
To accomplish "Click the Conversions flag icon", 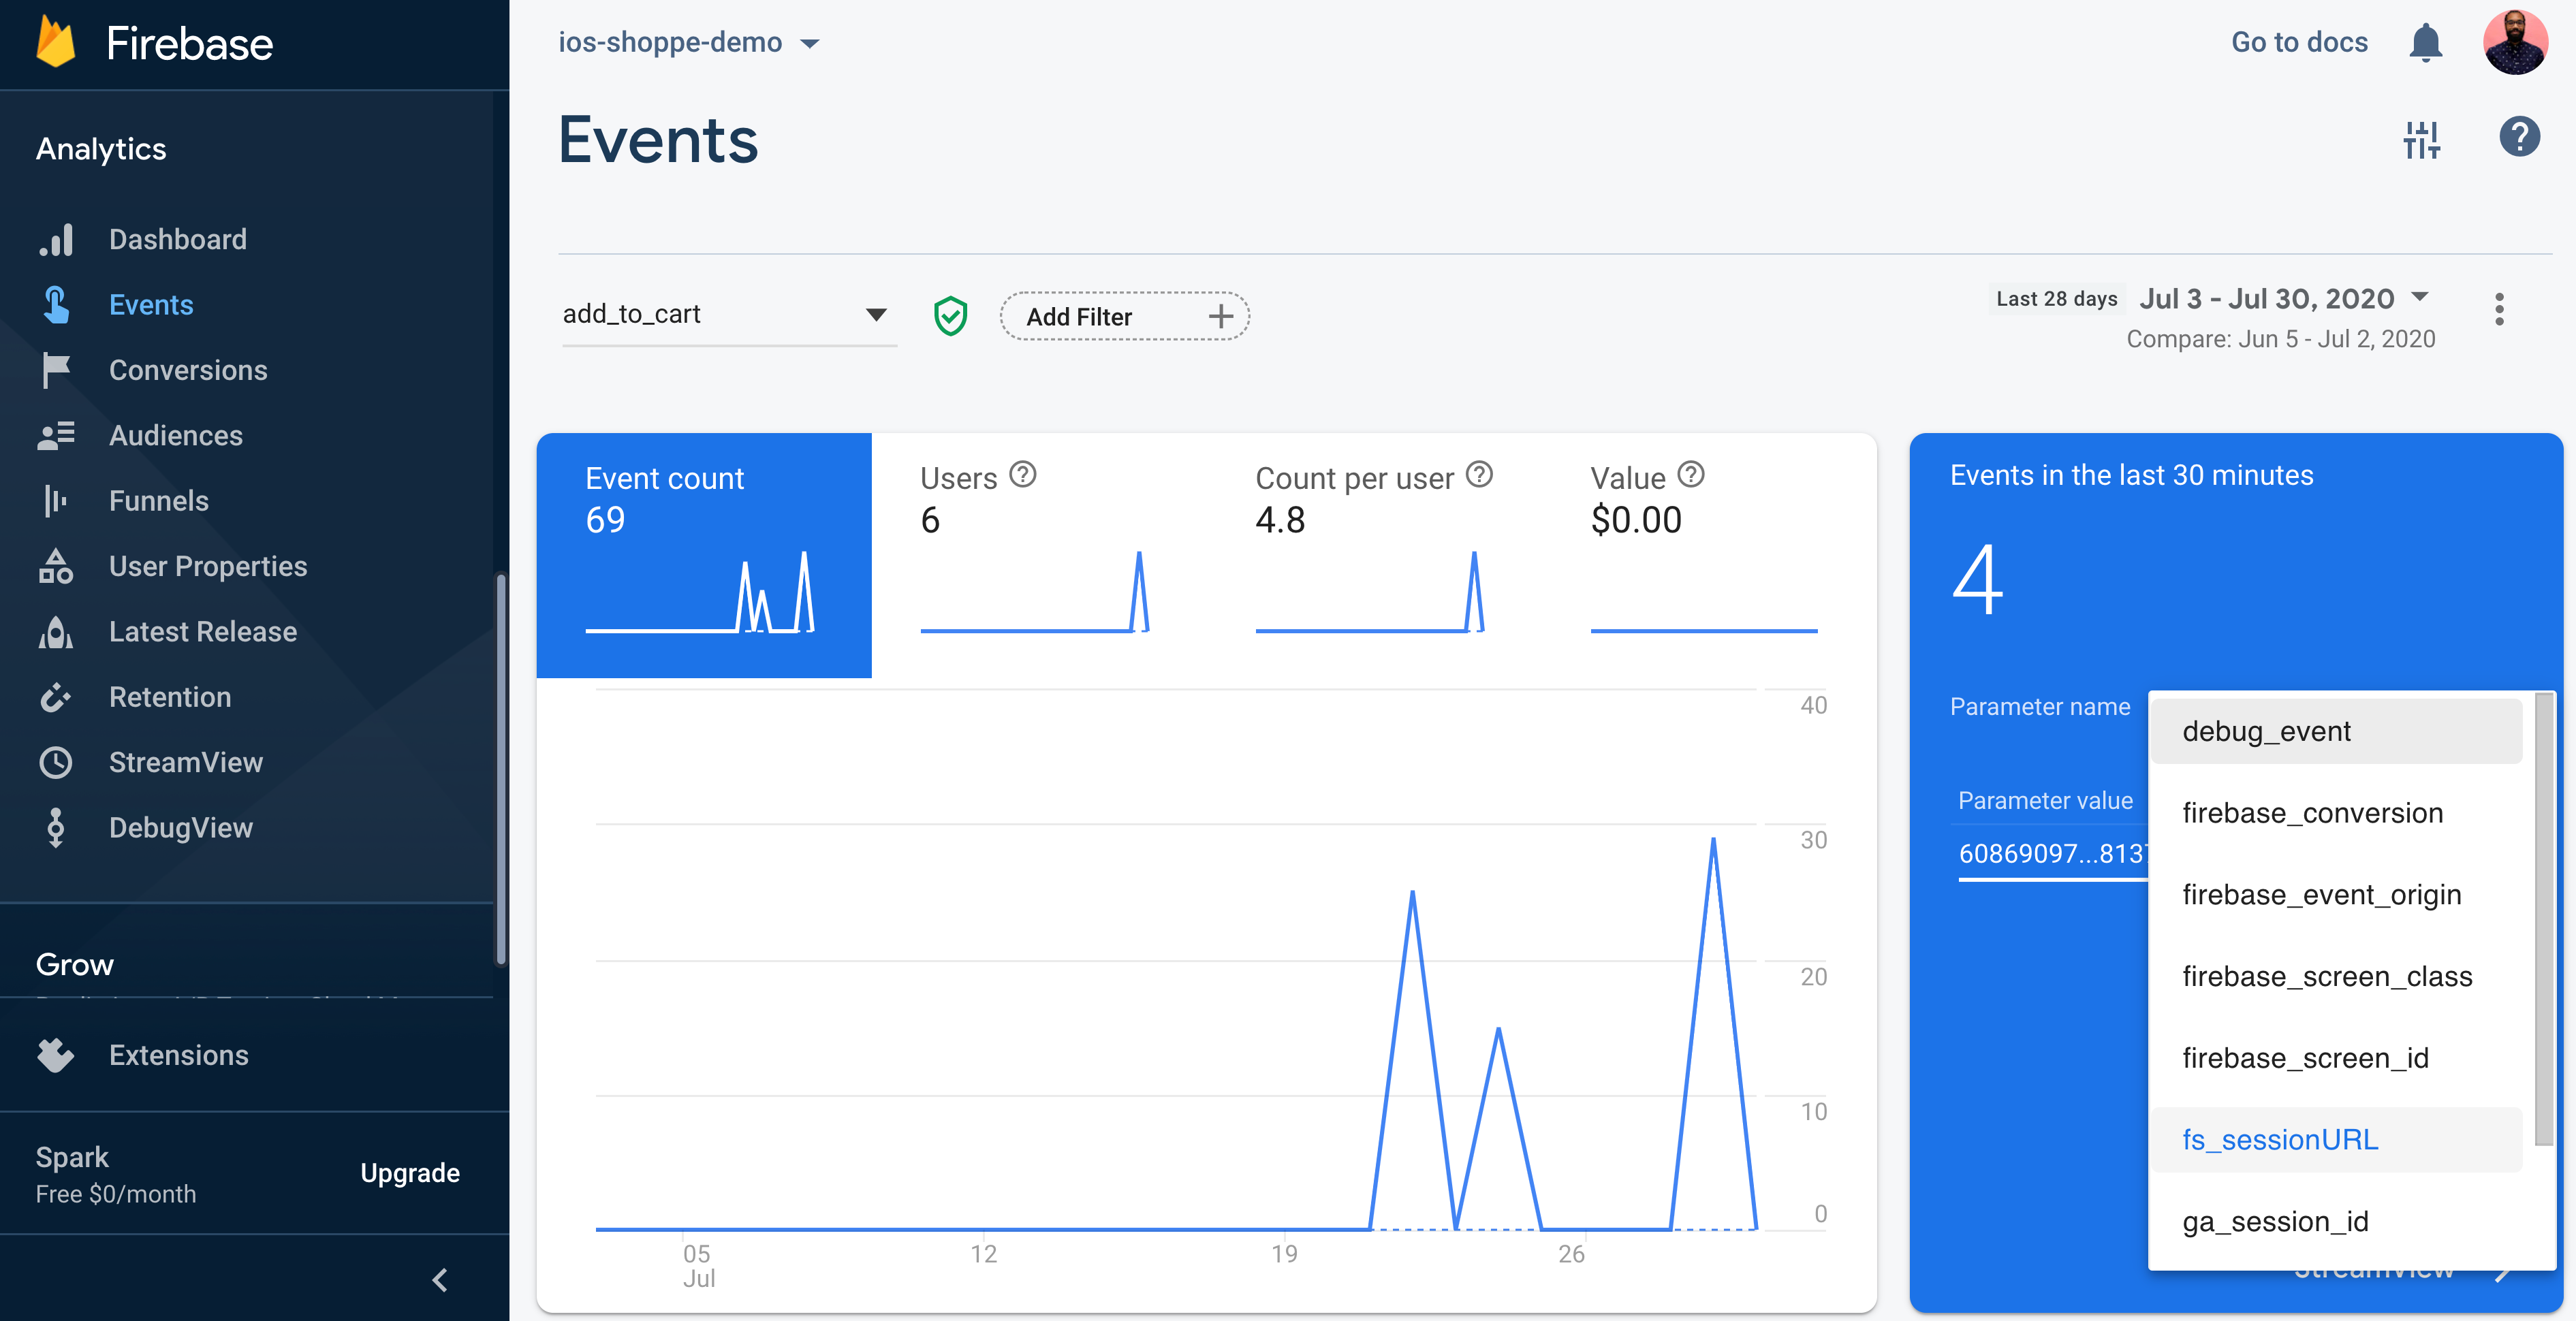I will click(56, 370).
